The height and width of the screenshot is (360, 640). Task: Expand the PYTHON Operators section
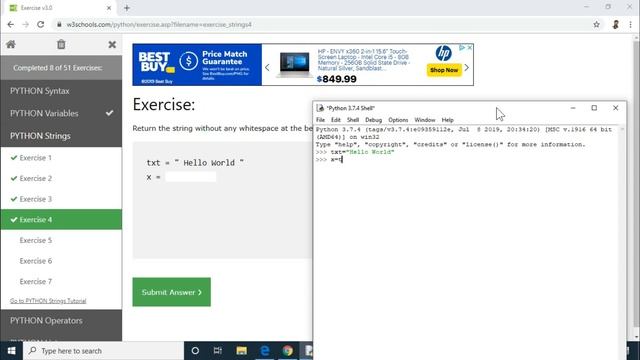pos(61,321)
